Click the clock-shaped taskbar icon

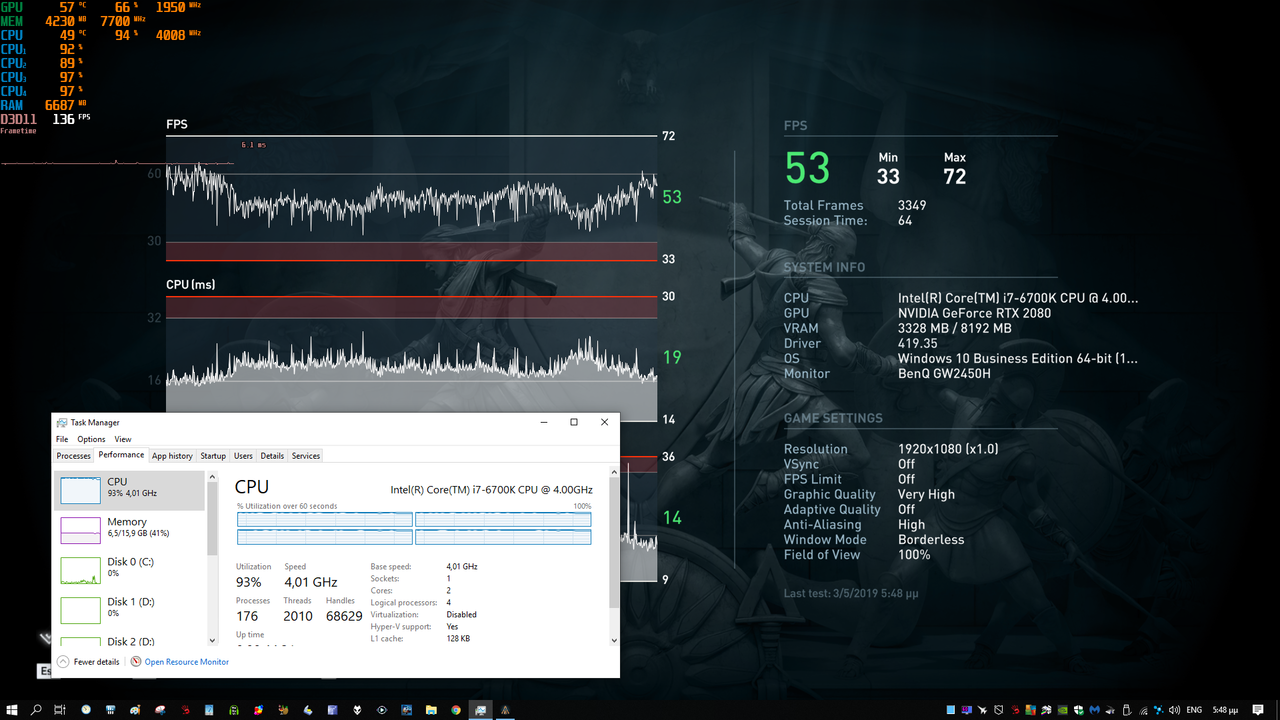86,710
